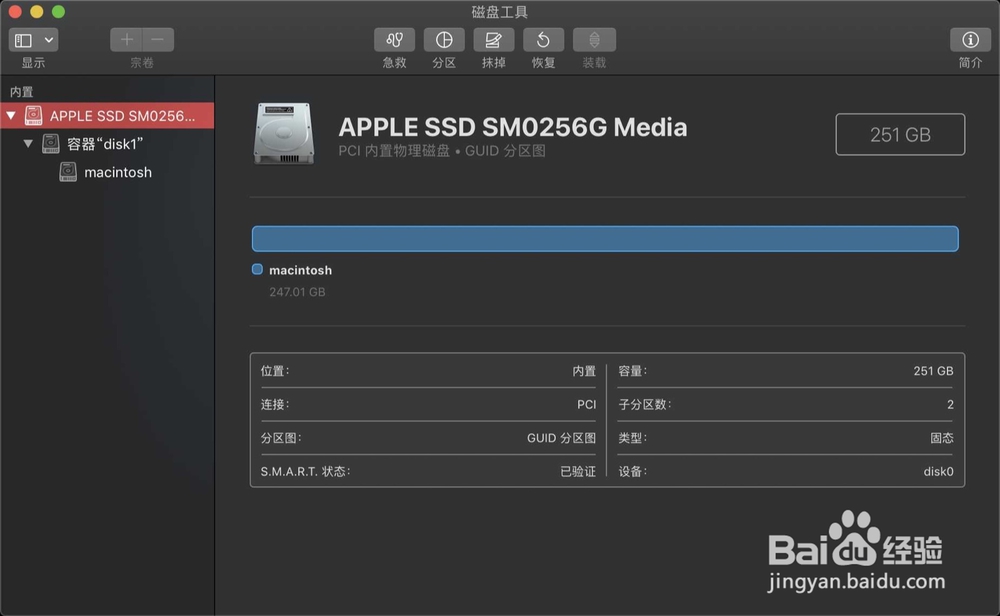The image size is (1000, 616).
Task: Open the Info (简介) panel icon
Action: pyautogui.click(x=970, y=40)
